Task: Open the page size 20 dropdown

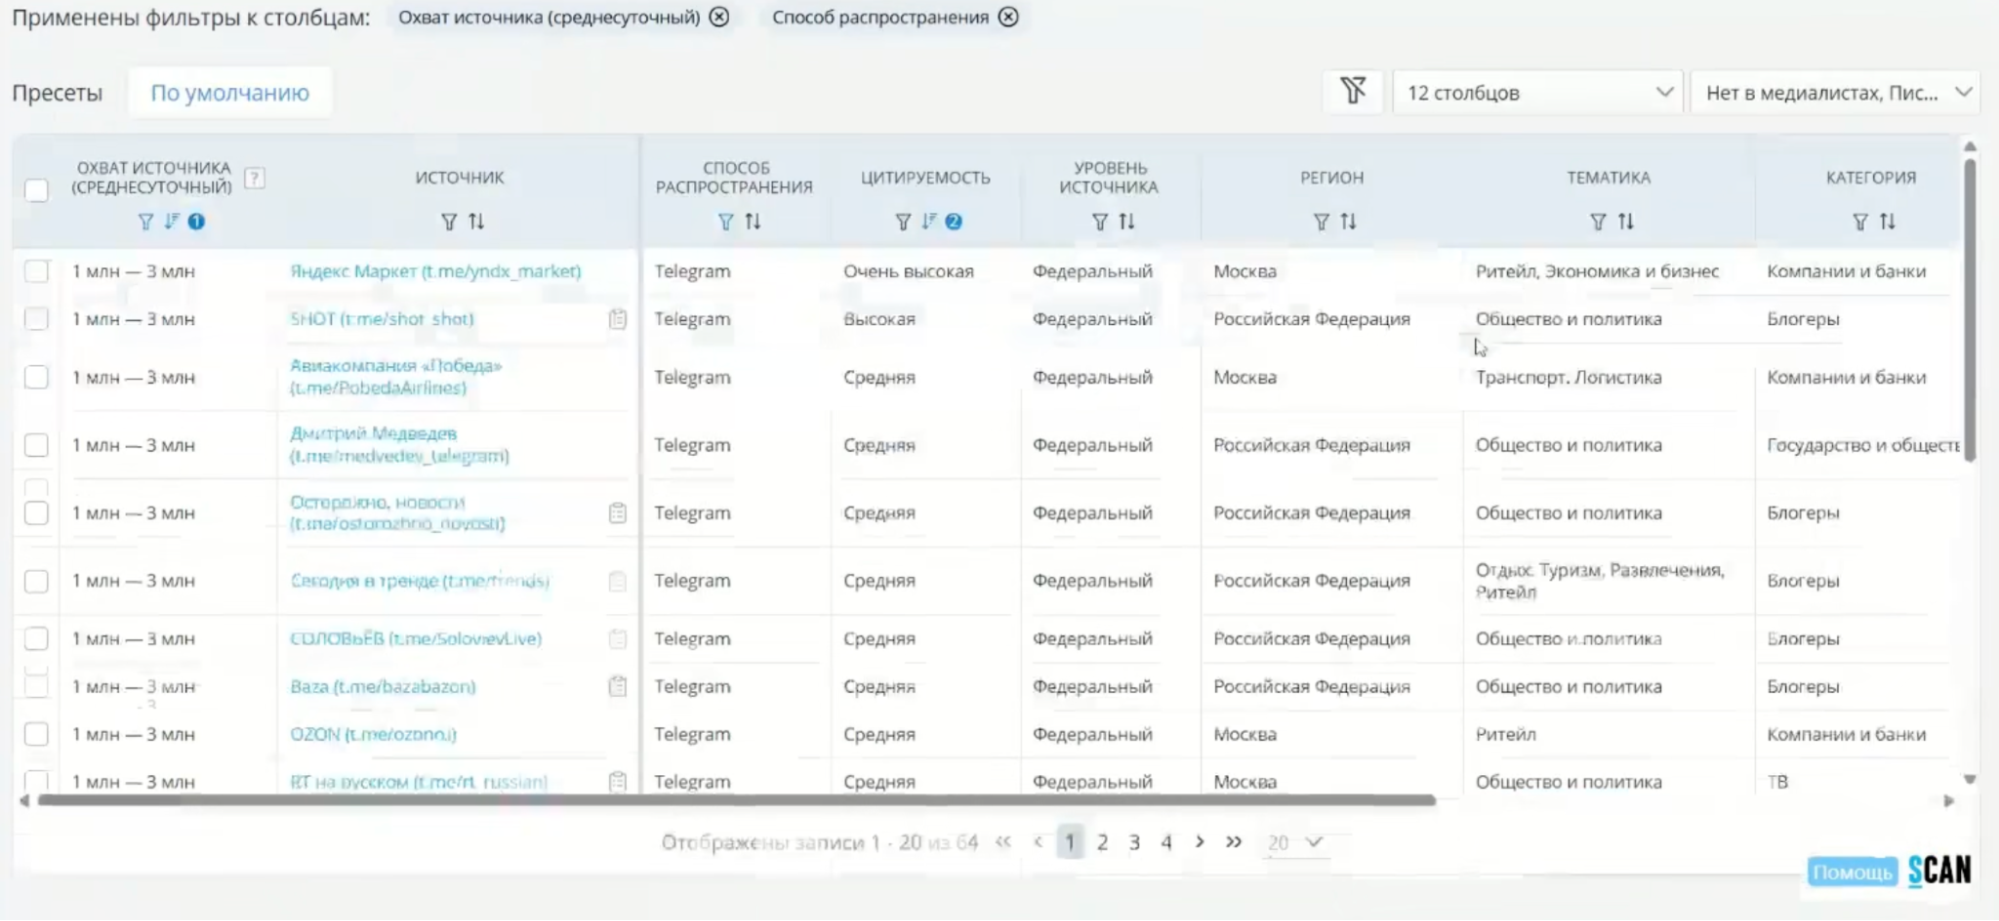Action: (1294, 842)
